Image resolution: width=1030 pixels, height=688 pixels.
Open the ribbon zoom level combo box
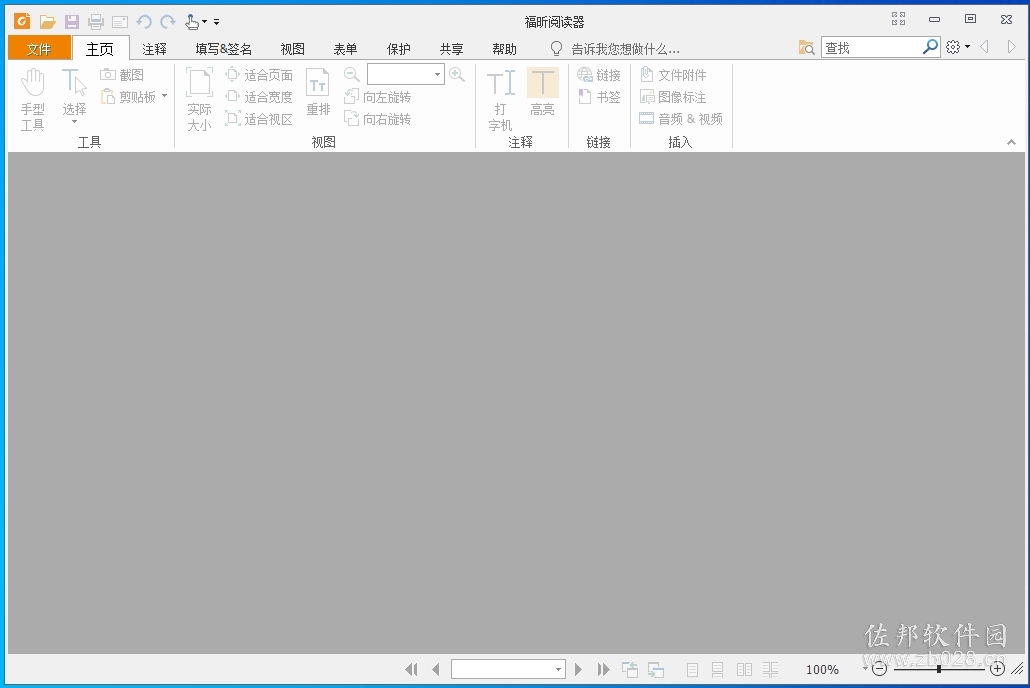405,74
